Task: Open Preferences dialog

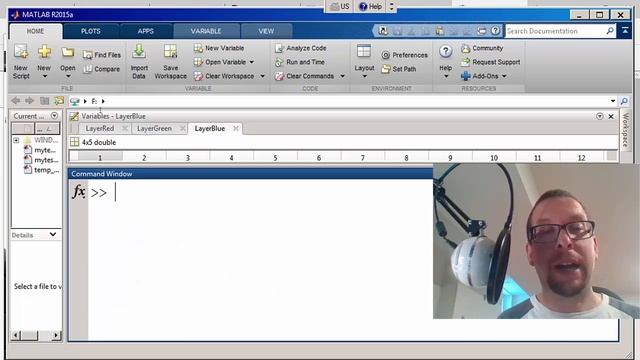Action: pos(404,55)
